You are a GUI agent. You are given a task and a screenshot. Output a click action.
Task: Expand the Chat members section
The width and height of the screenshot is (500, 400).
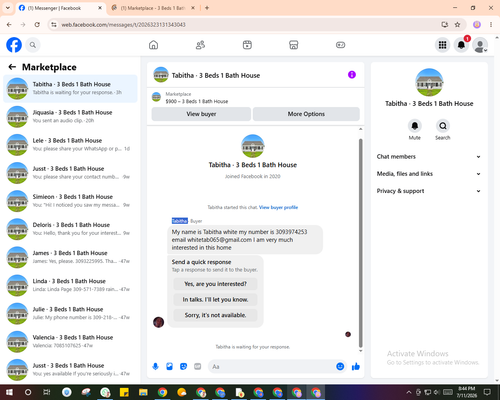(x=429, y=157)
